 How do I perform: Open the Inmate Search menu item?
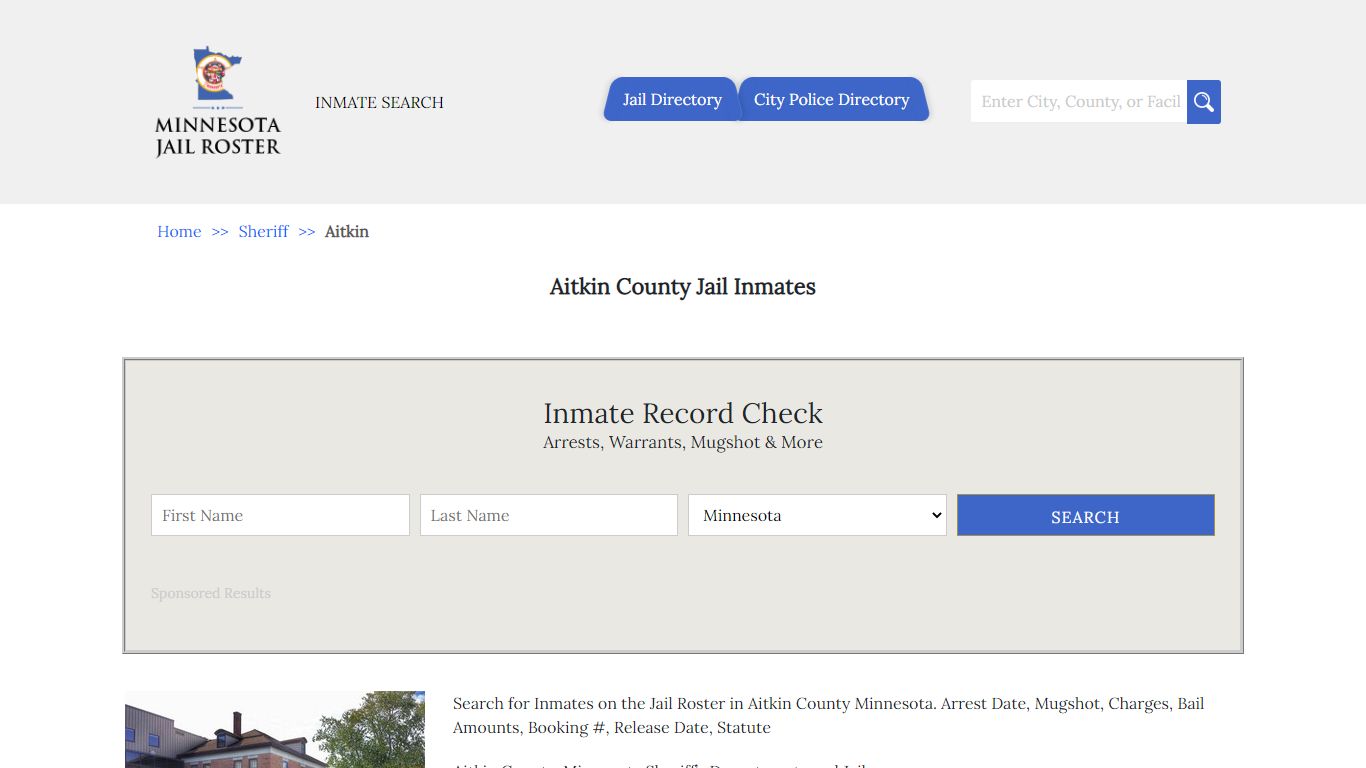tap(379, 103)
